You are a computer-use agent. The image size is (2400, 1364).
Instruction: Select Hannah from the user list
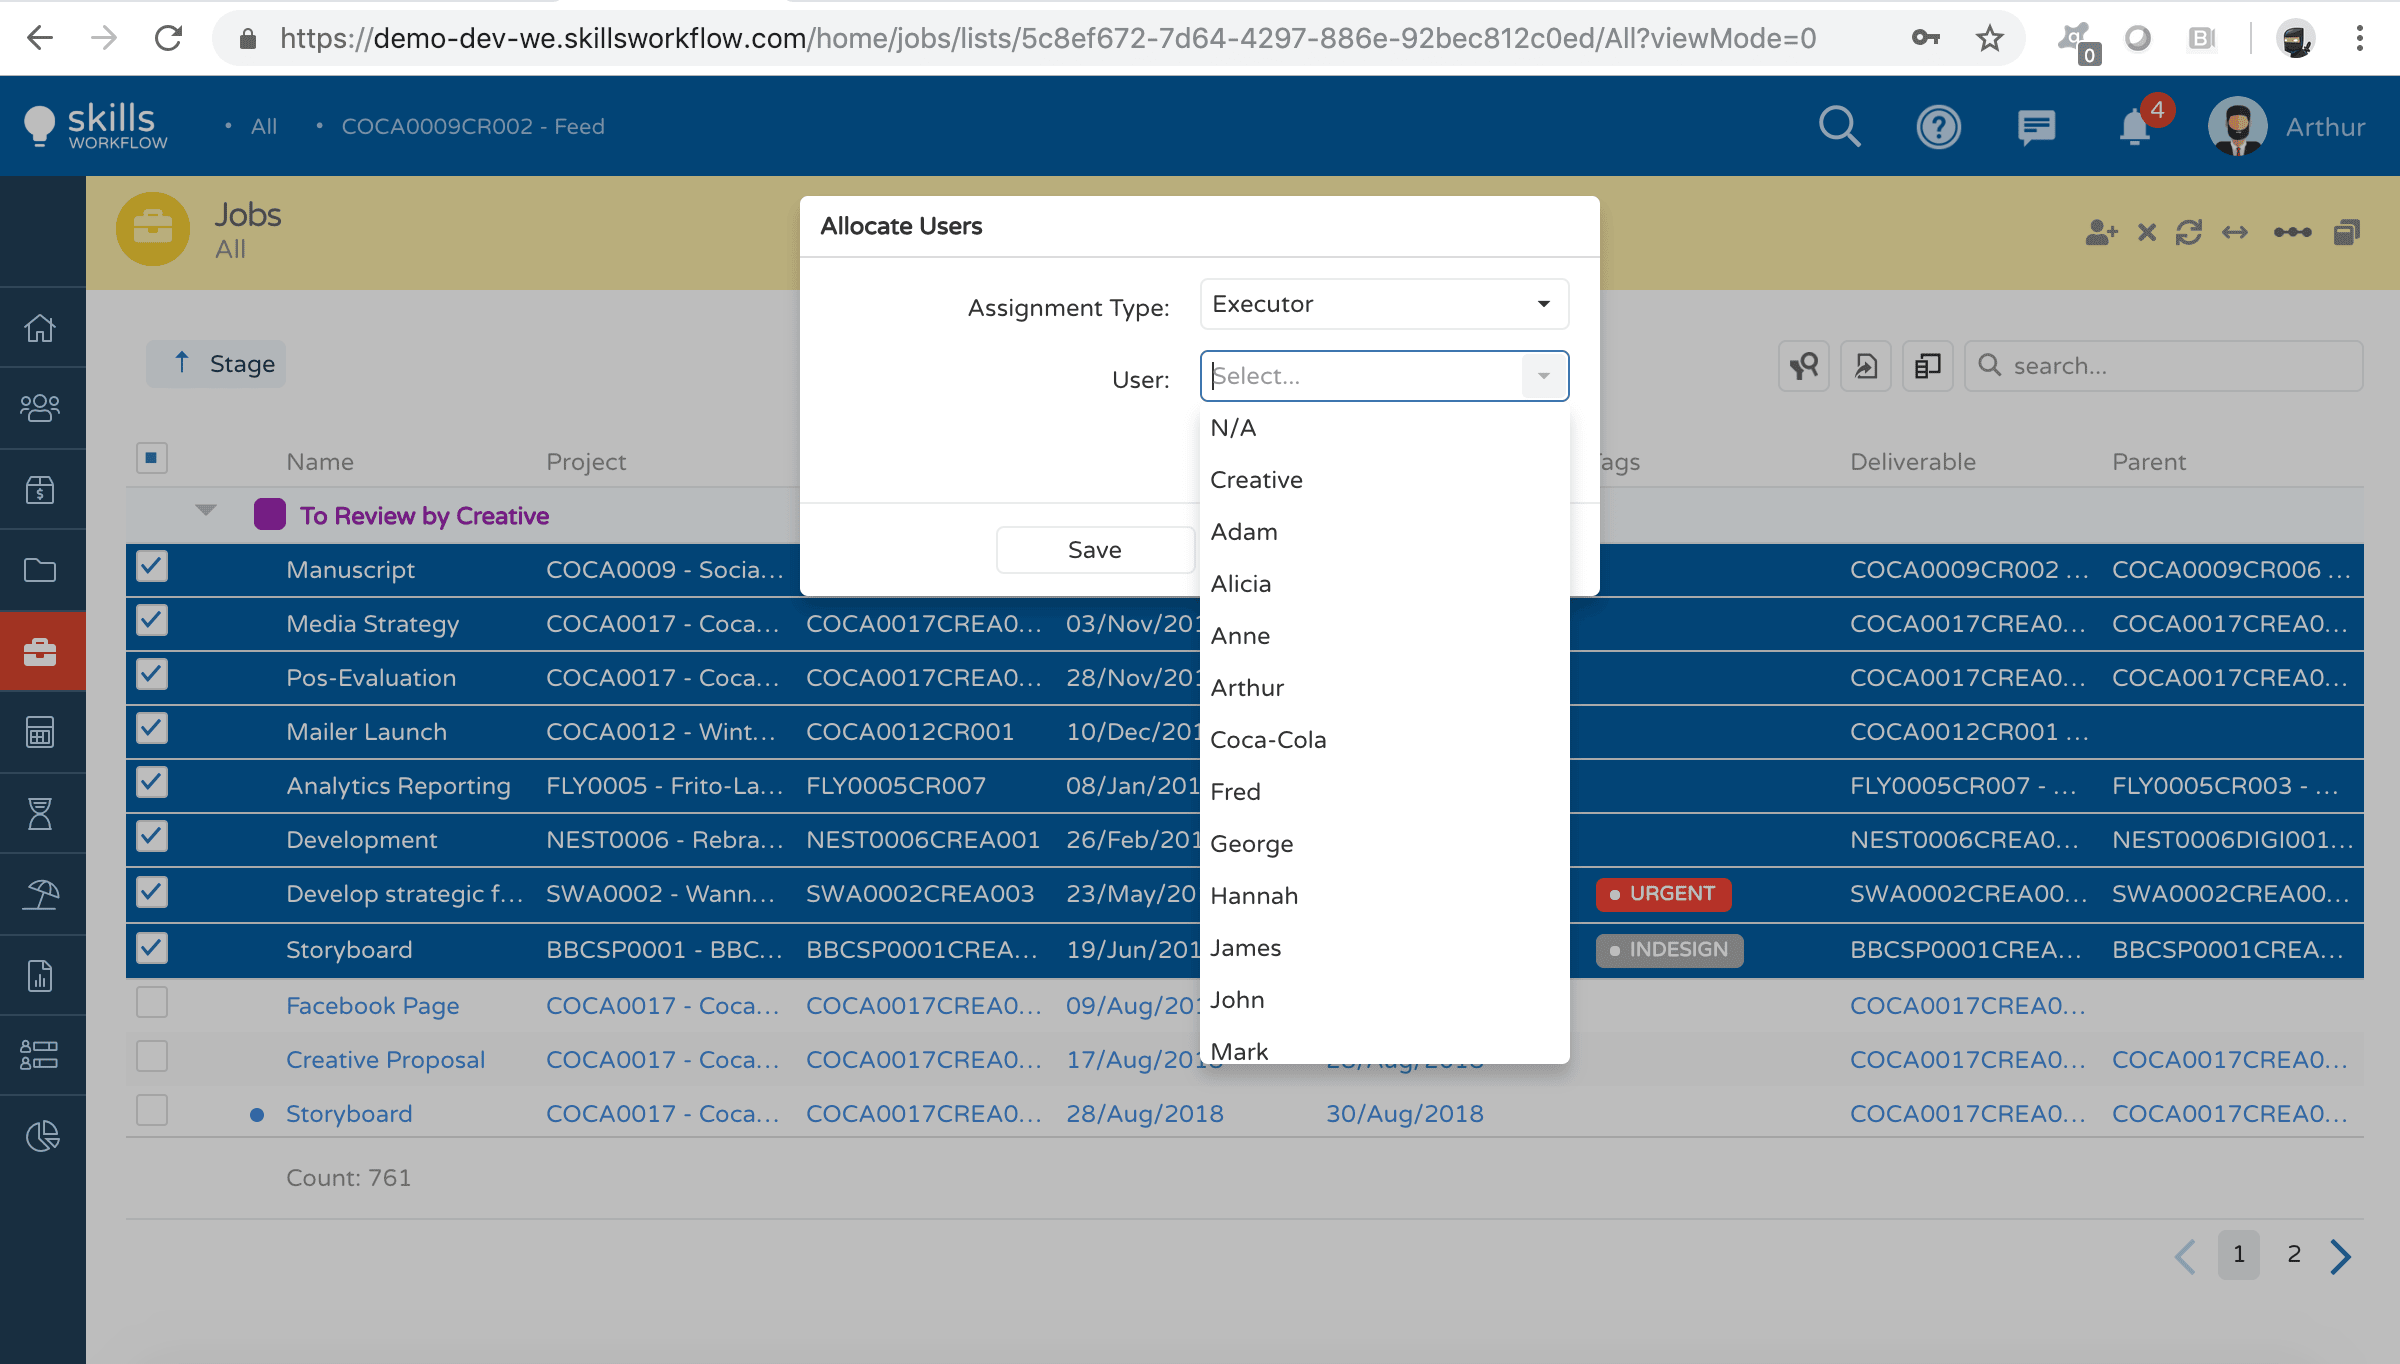tap(1254, 896)
